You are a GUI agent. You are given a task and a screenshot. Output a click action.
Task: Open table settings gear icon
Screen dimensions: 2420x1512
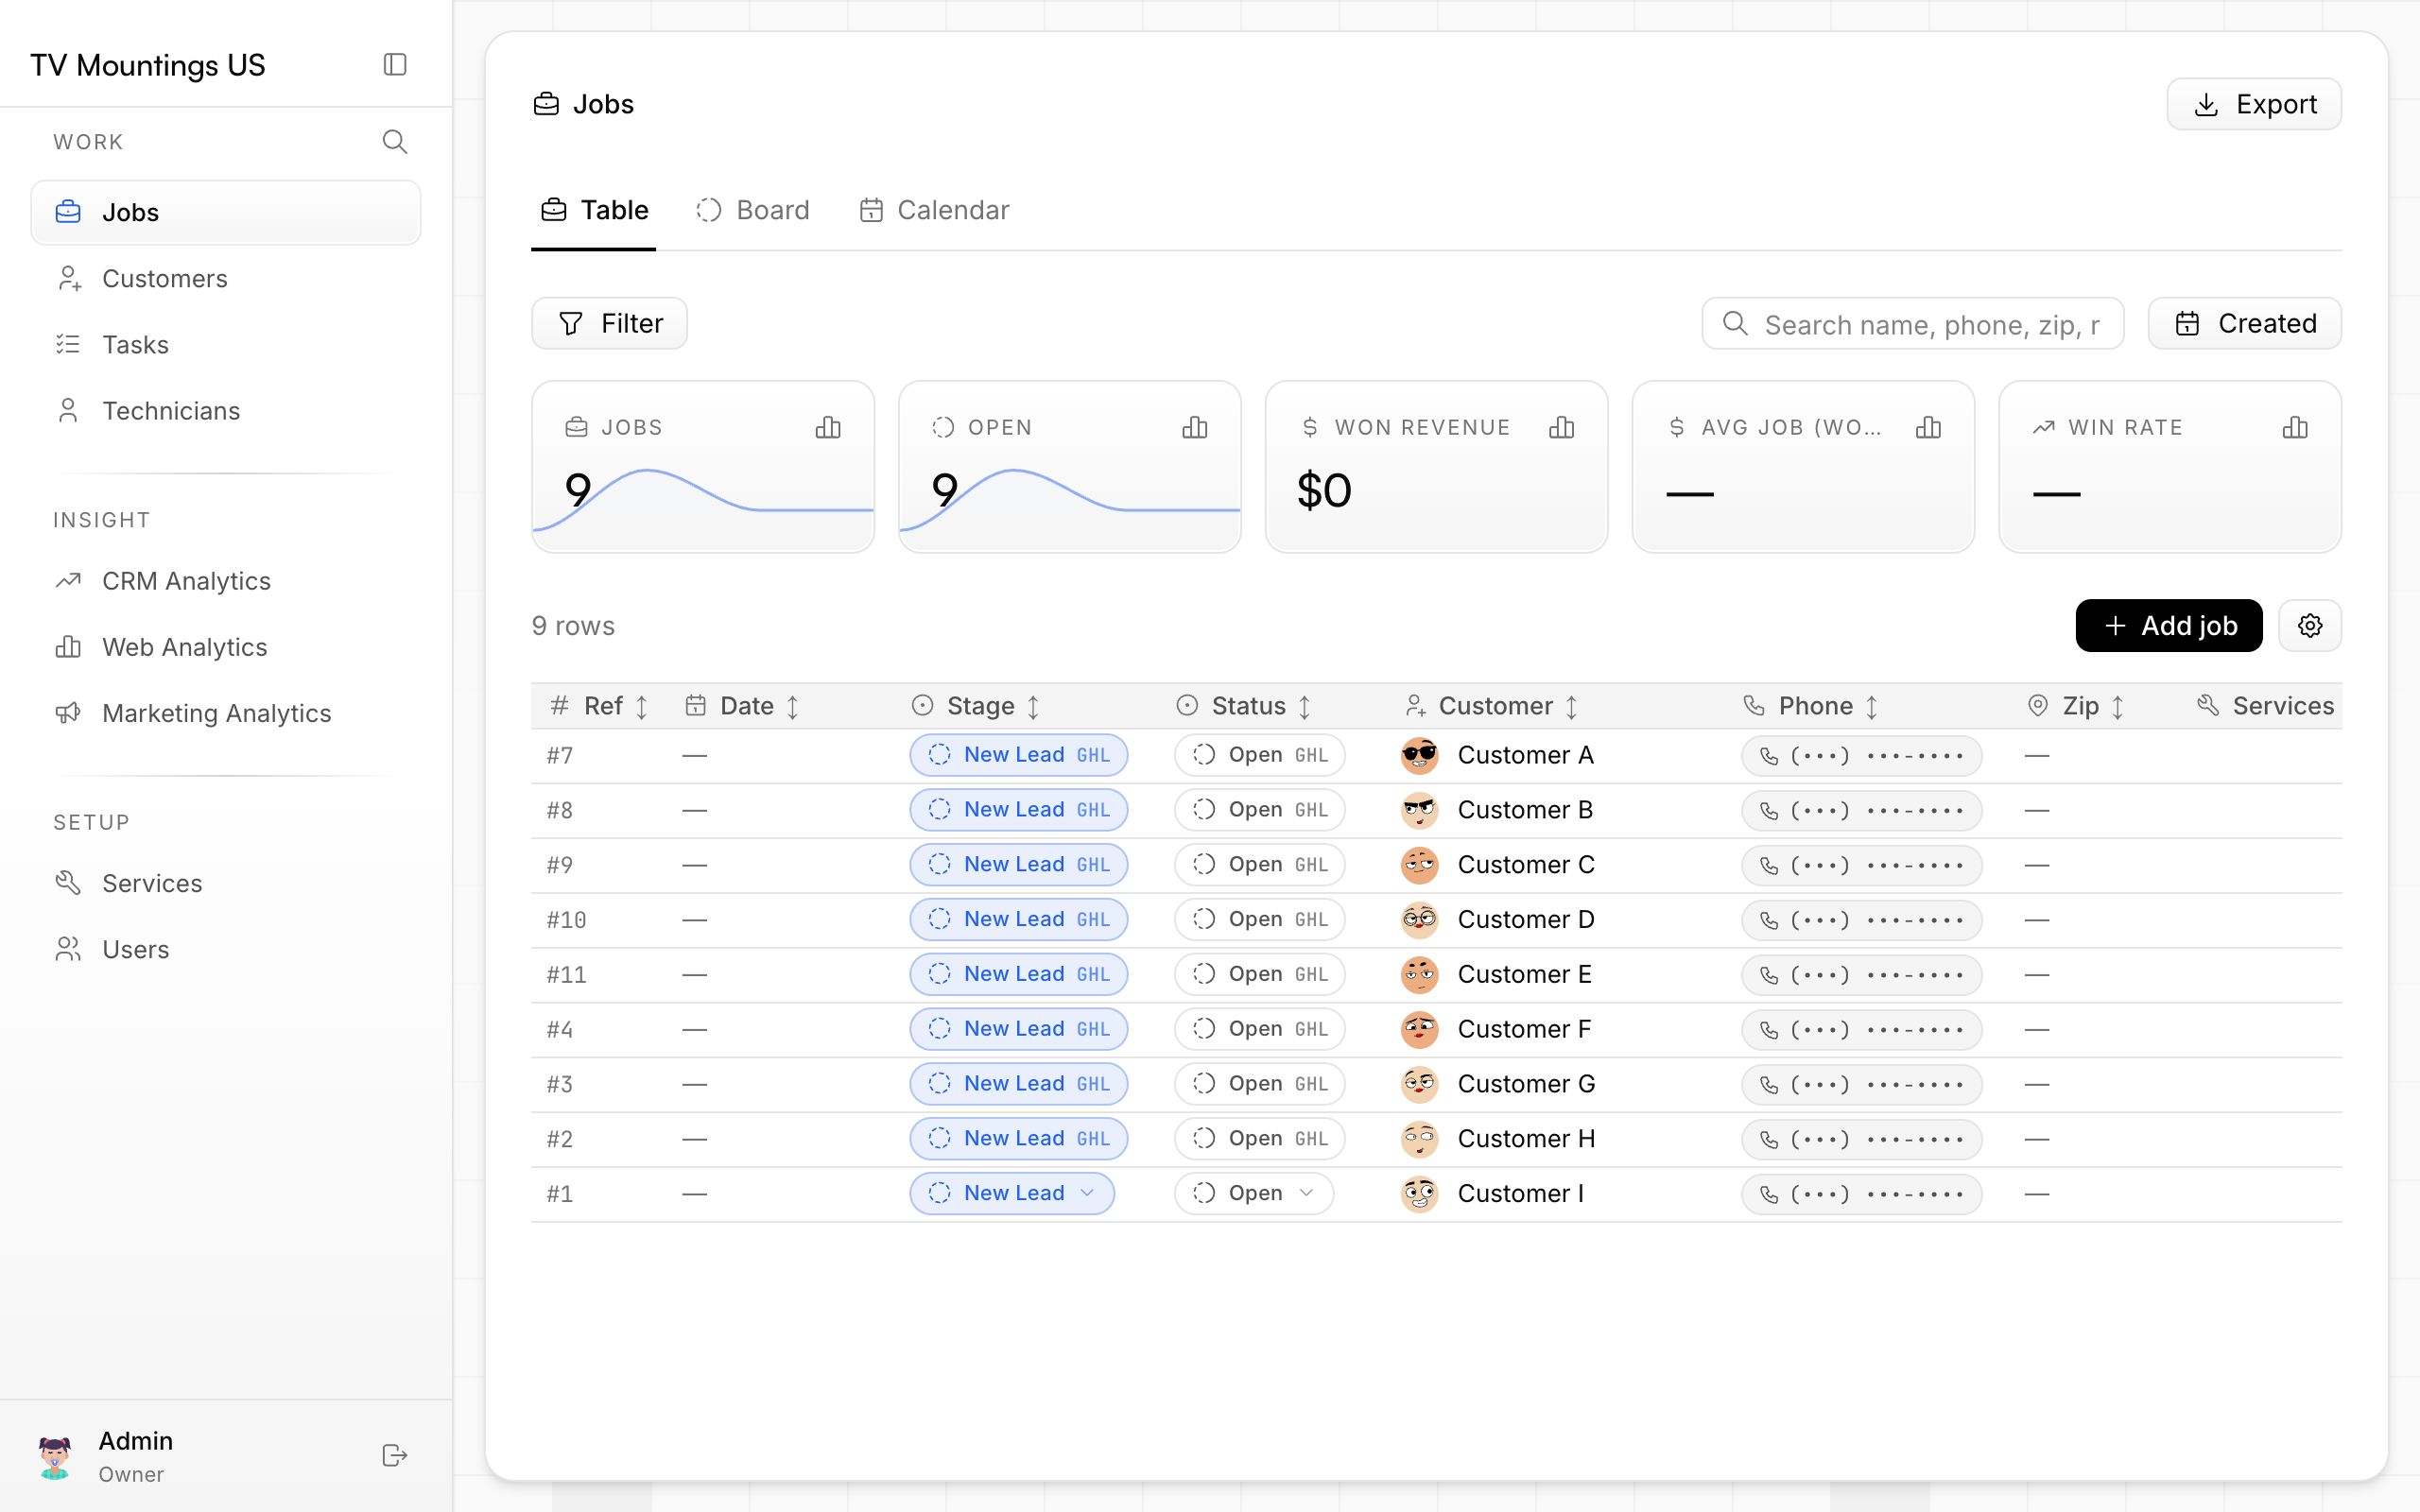point(2310,626)
